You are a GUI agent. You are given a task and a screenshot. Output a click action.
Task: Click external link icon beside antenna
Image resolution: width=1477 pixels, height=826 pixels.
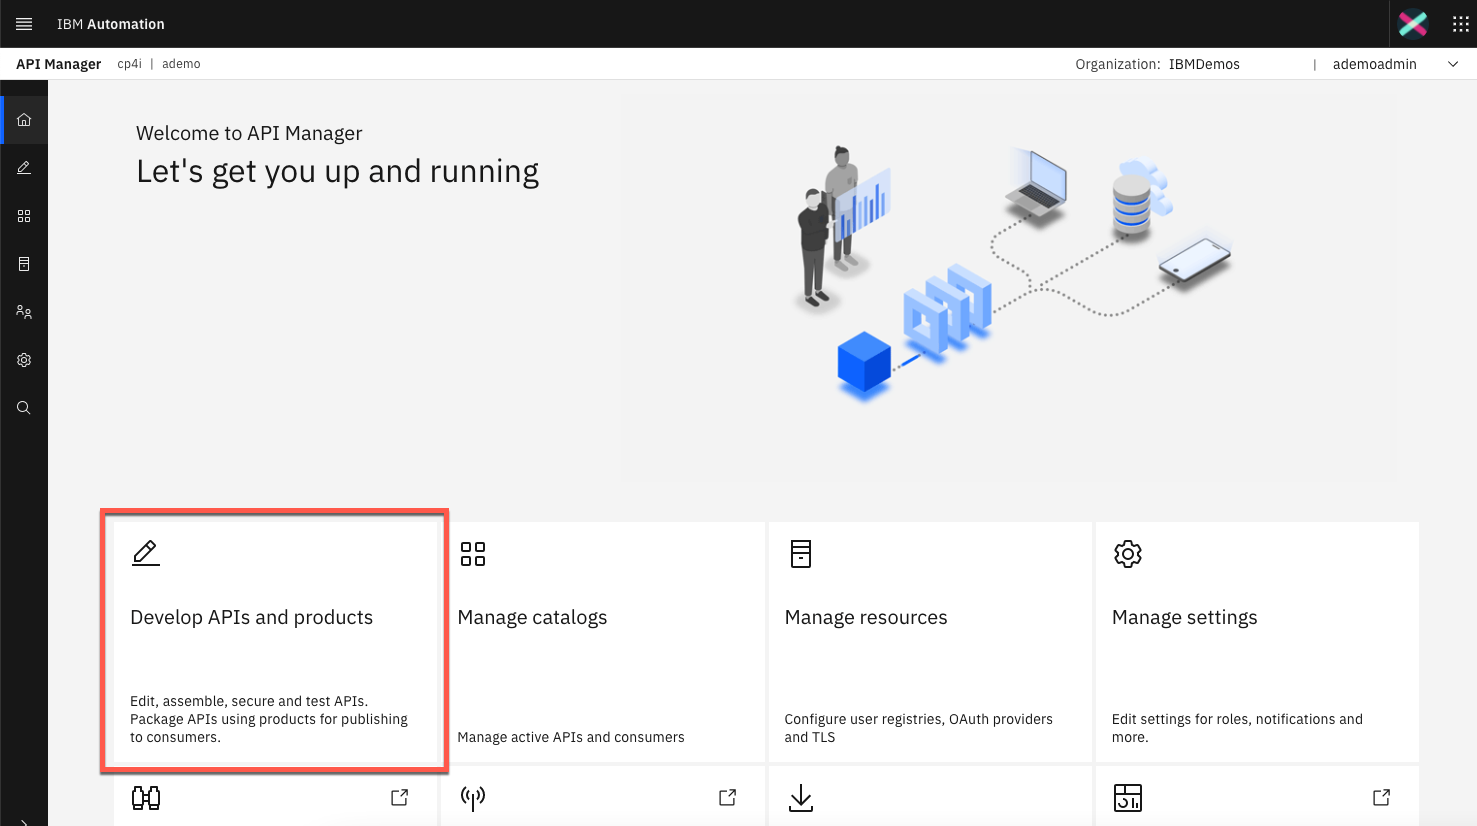727,797
